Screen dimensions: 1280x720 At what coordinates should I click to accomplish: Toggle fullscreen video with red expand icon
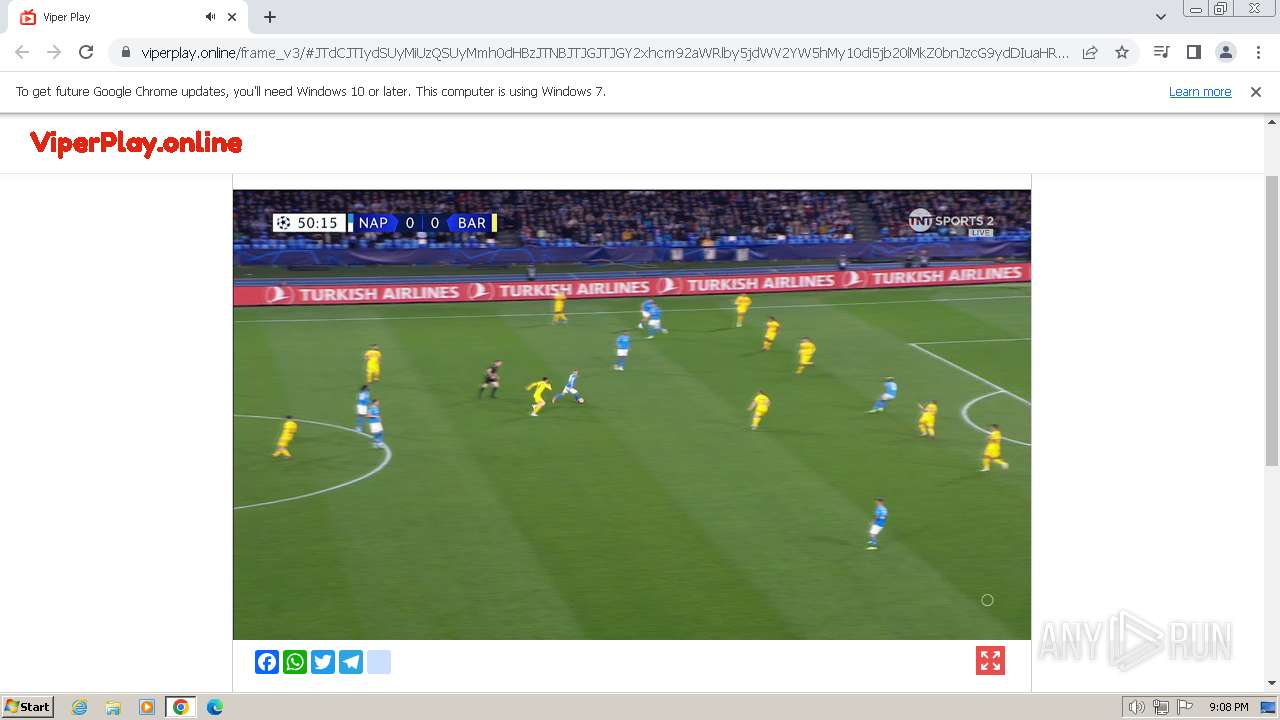(990, 661)
